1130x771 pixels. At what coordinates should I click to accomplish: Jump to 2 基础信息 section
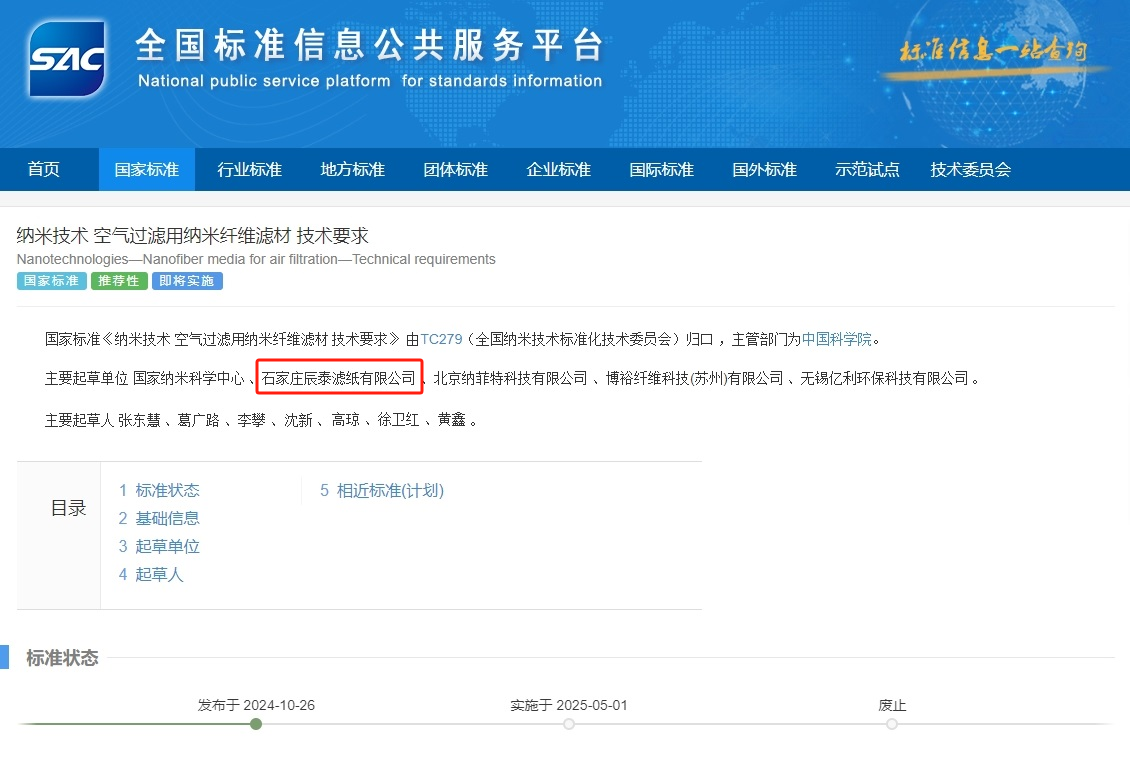click(159, 518)
